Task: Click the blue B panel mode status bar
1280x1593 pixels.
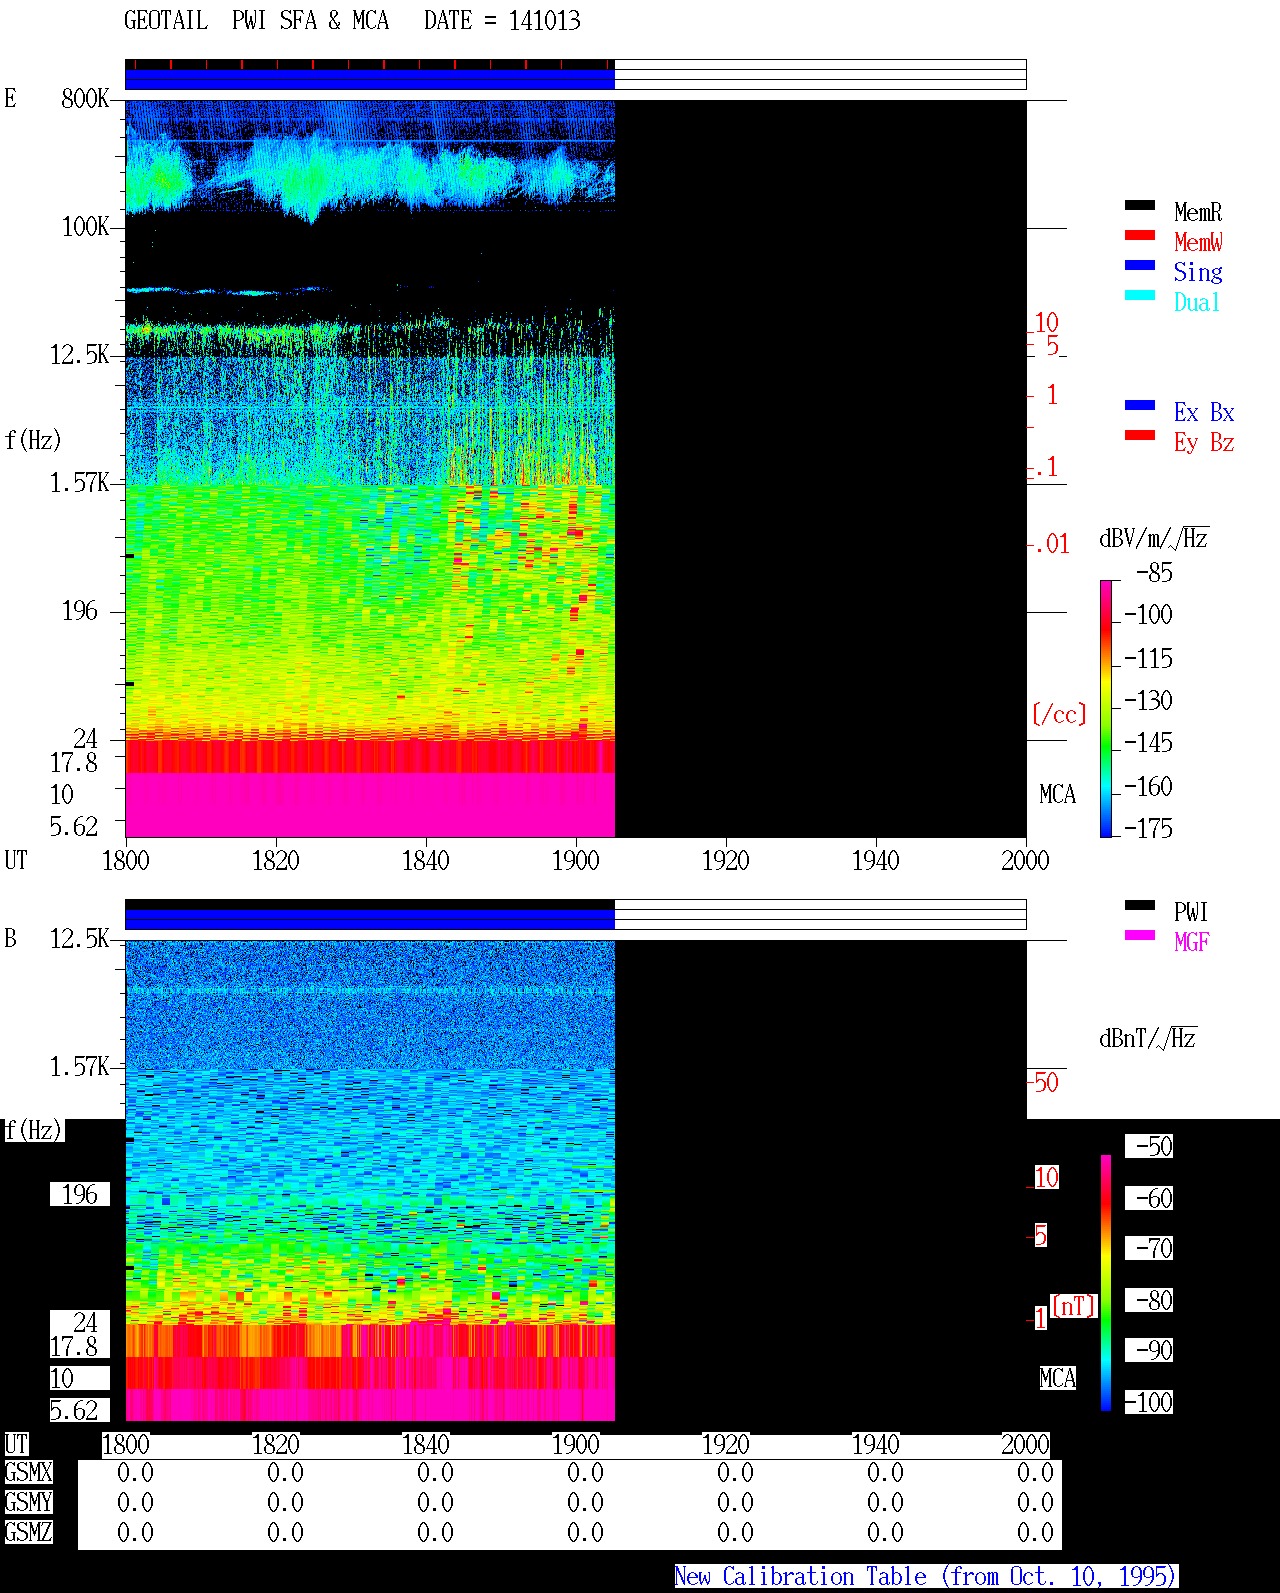Action: tap(370, 919)
